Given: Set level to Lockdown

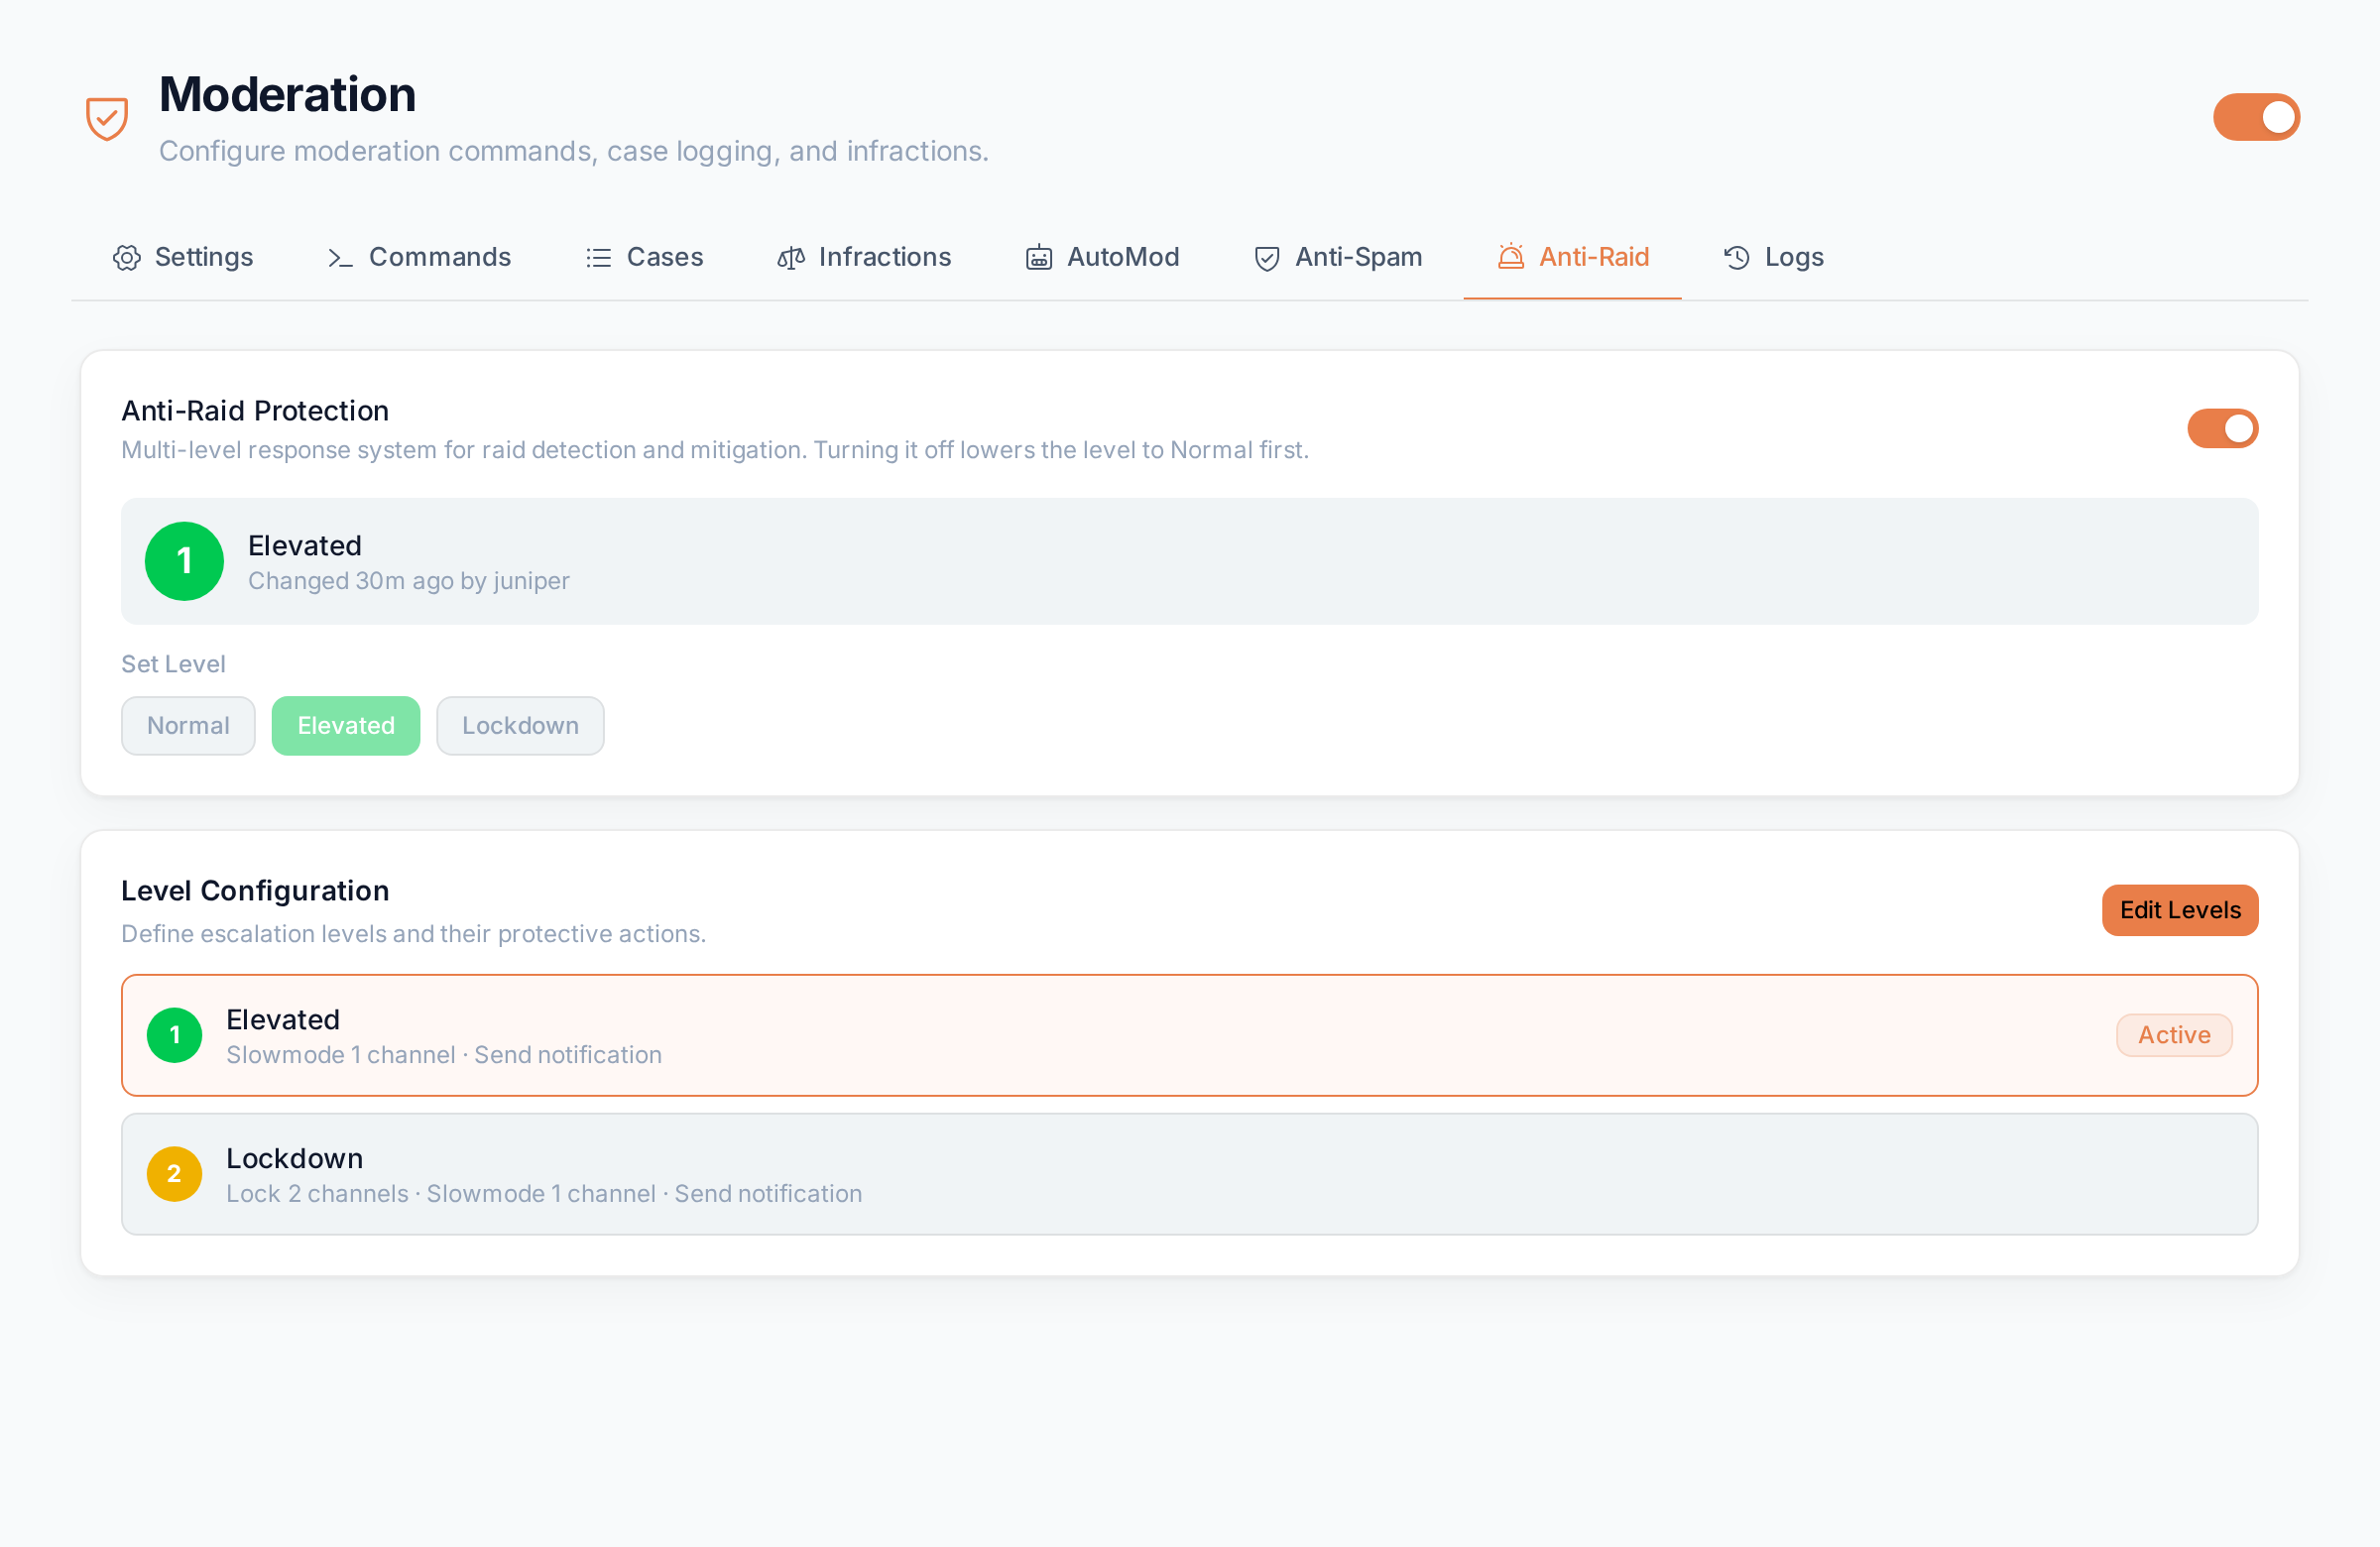Looking at the screenshot, I should click(520, 726).
